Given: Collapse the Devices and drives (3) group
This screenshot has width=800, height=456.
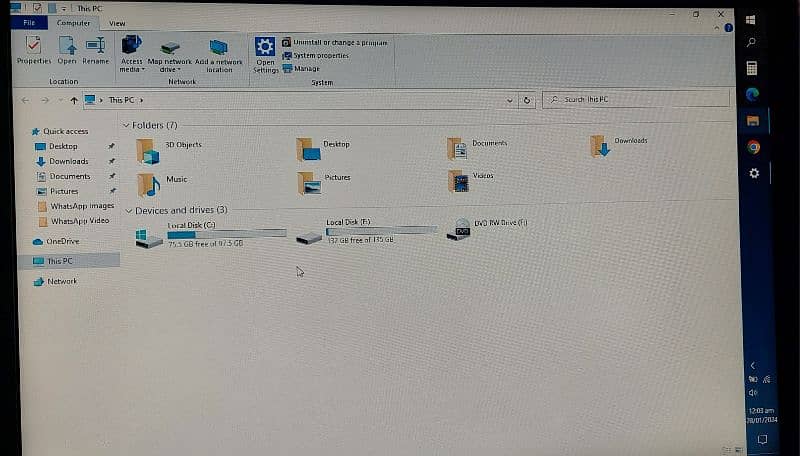Looking at the screenshot, I should 129,210.
